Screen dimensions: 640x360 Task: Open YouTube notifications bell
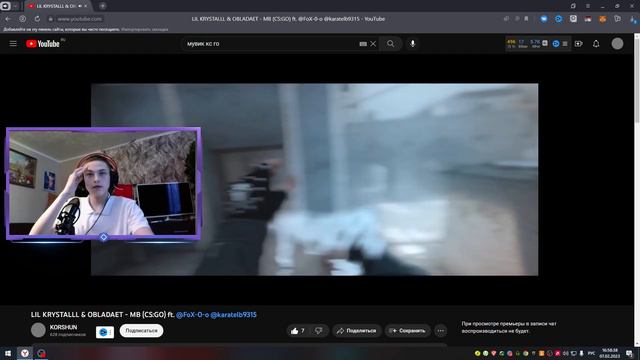tap(596, 44)
